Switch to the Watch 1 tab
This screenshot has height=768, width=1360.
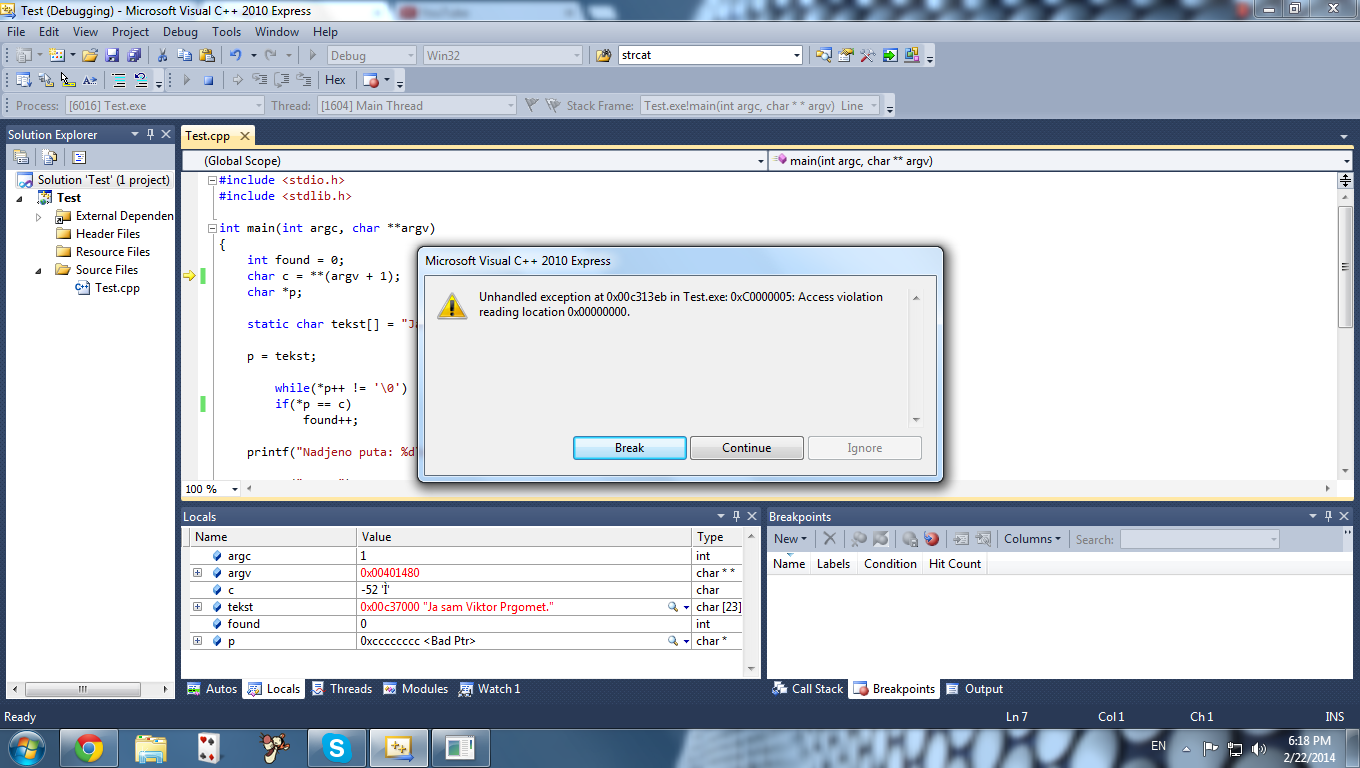click(490, 689)
